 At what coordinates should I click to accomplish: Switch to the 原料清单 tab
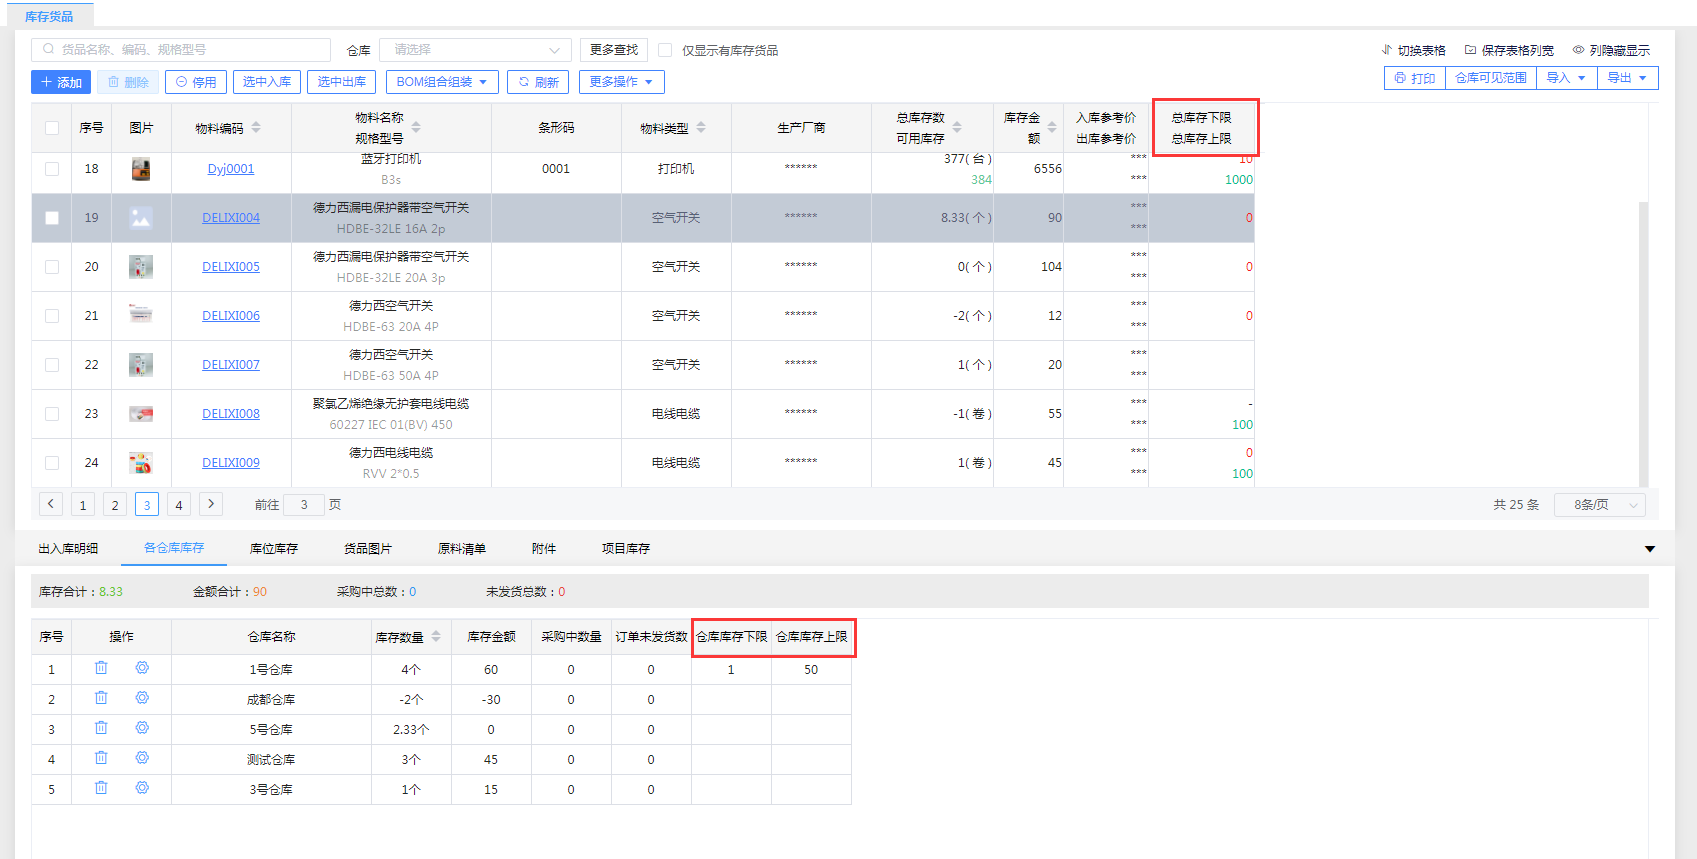click(462, 549)
